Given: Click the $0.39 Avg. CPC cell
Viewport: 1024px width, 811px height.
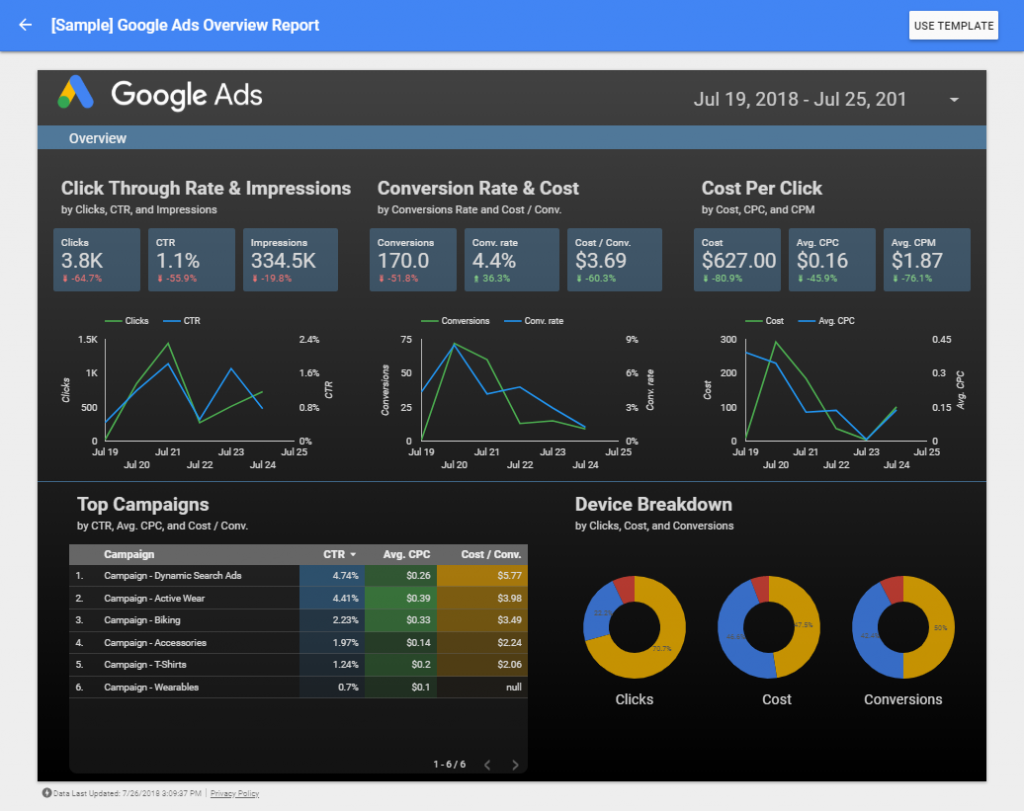Looking at the screenshot, I should 401,598.
